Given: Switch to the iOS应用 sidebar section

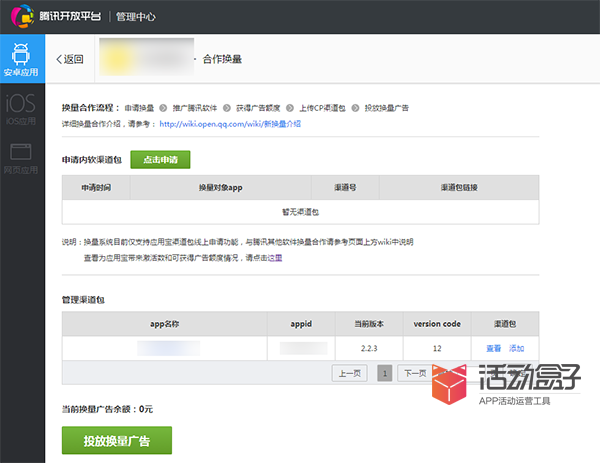Looking at the screenshot, I should pyautogui.click(x=22, y=109).
